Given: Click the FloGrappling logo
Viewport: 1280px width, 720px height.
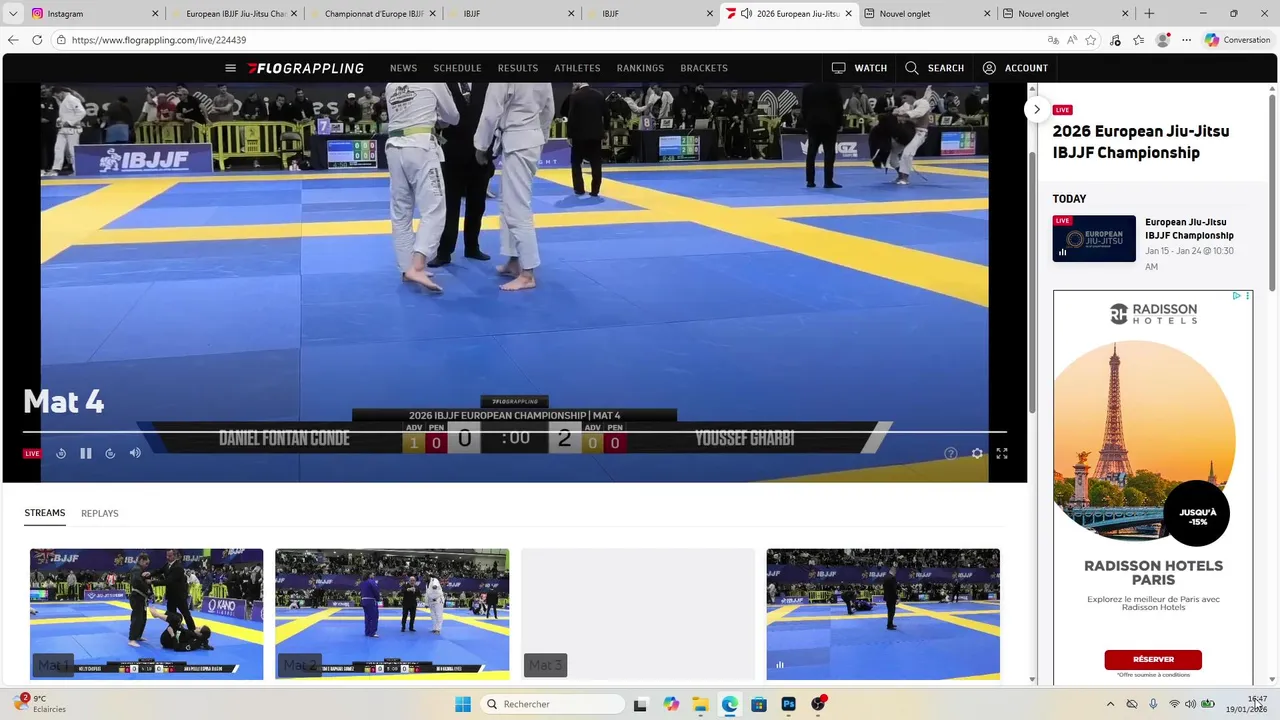Looking at the screenshot, I should (306, 68).
